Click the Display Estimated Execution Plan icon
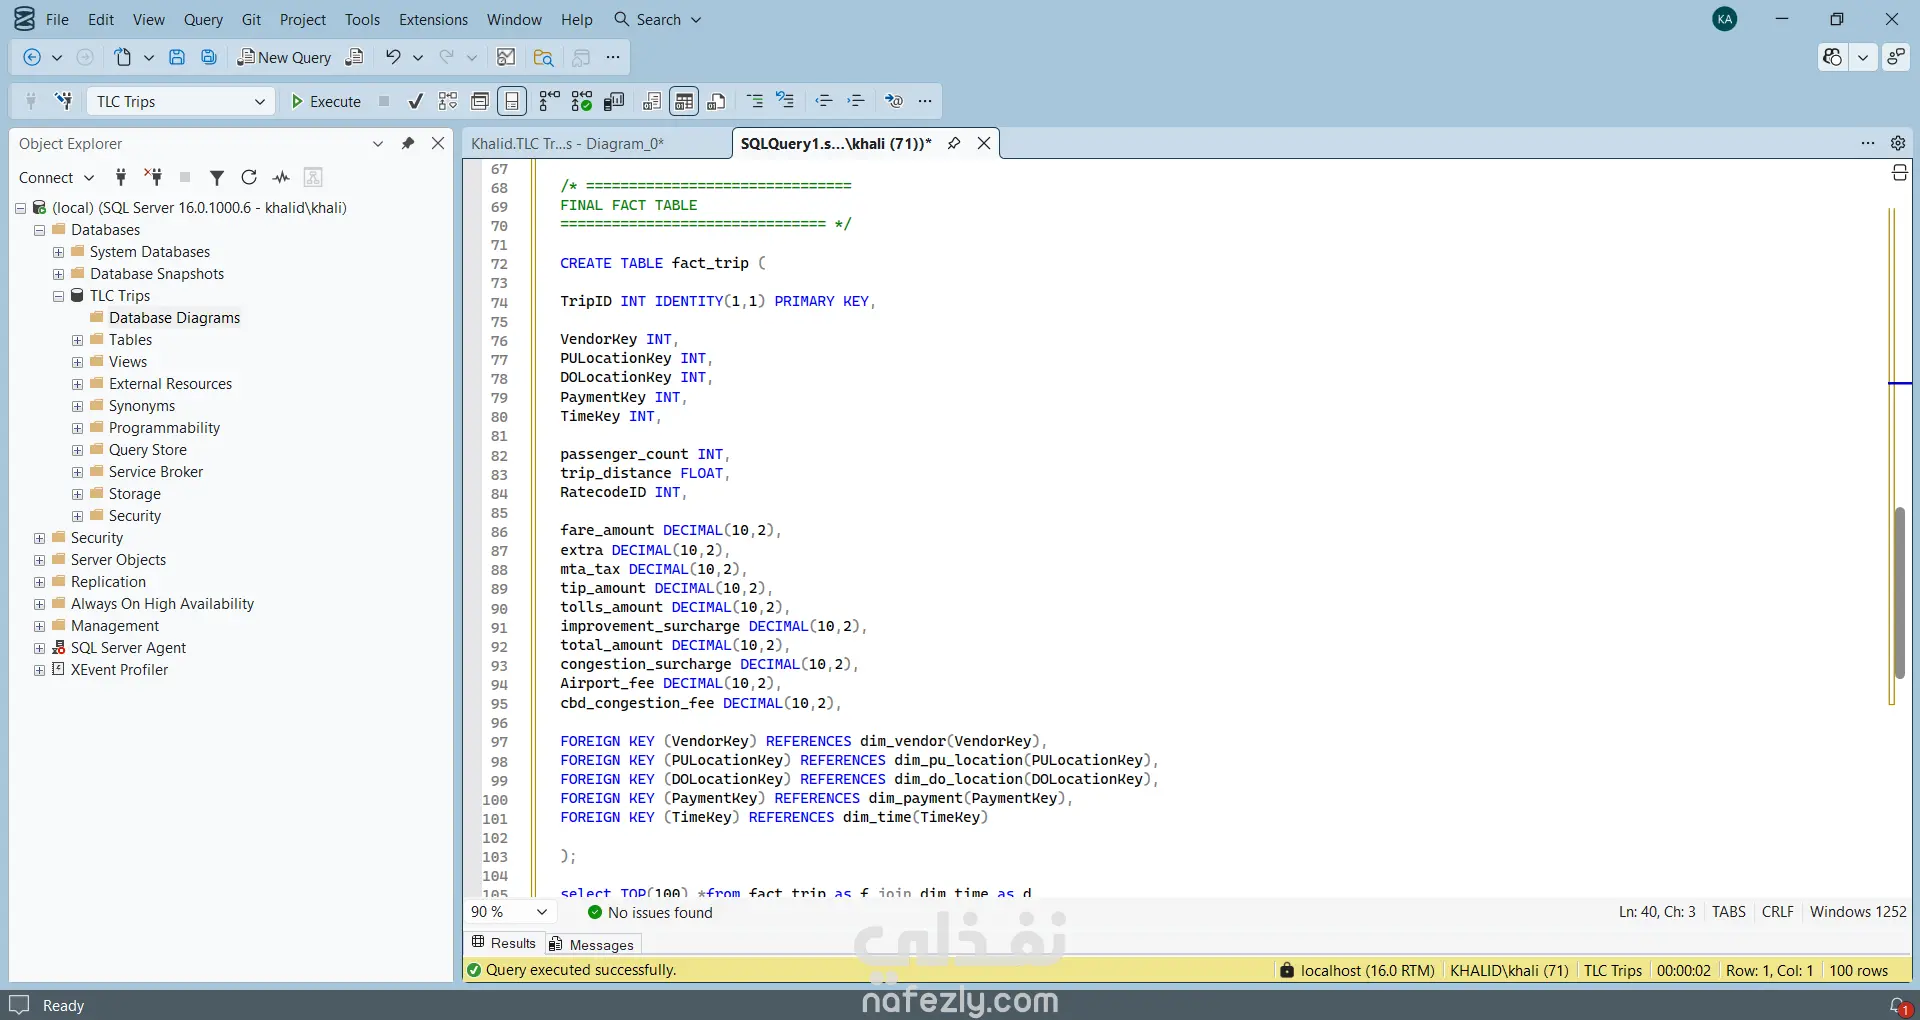This screenshot has height=1020, width=1920. [x=448, y=101]
